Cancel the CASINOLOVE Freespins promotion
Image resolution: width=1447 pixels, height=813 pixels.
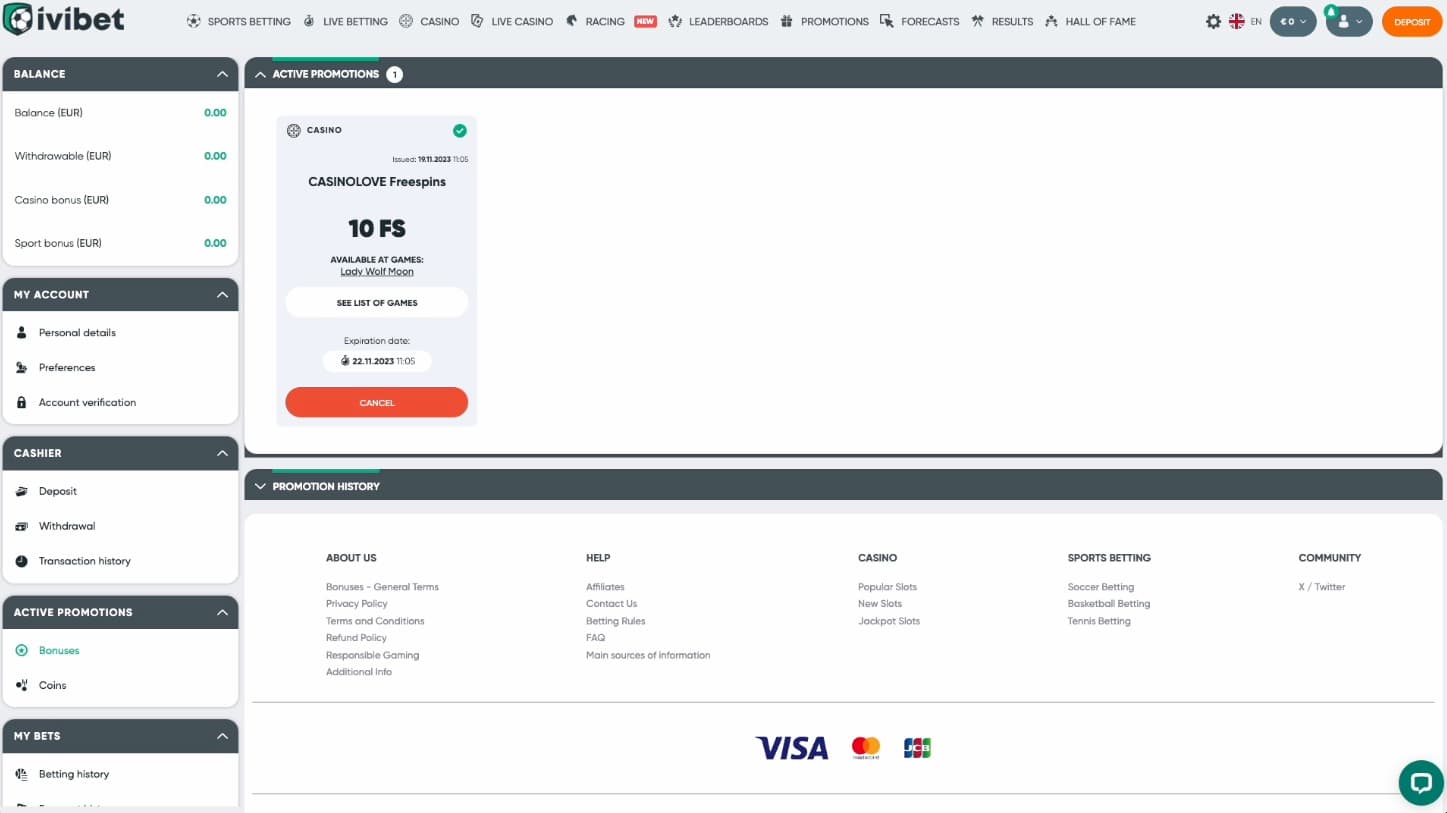point(377,402)
